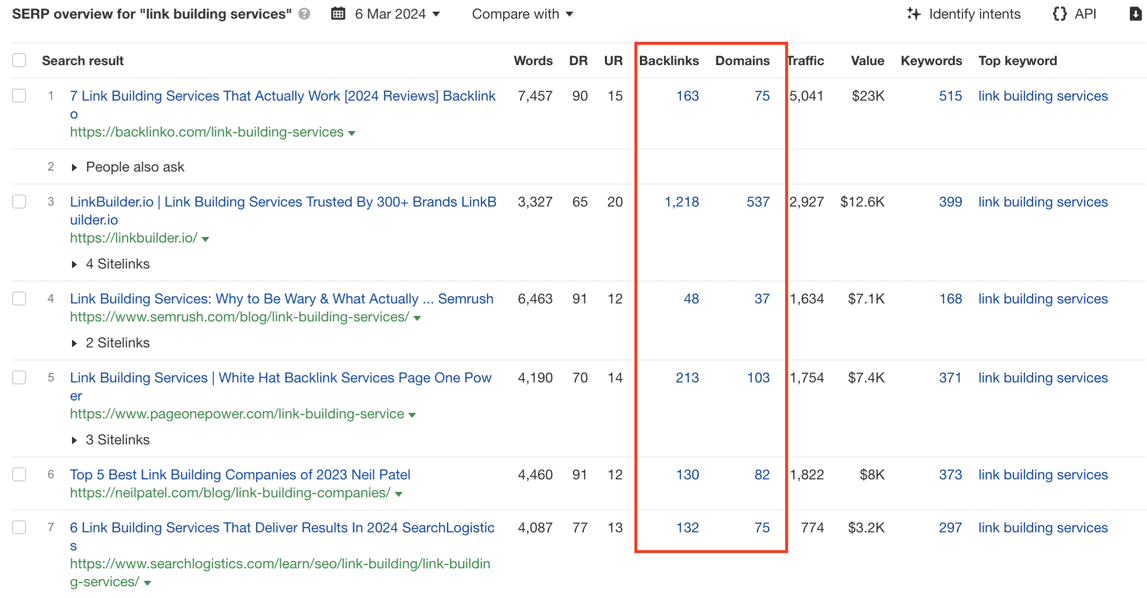The image size is (1147, 598).
Task: Click the Backlinks column header
Action: point(669,61)
